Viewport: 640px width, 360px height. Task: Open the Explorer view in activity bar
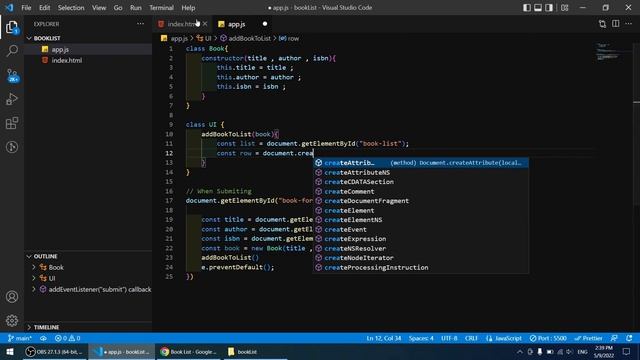tap(12, 27)
